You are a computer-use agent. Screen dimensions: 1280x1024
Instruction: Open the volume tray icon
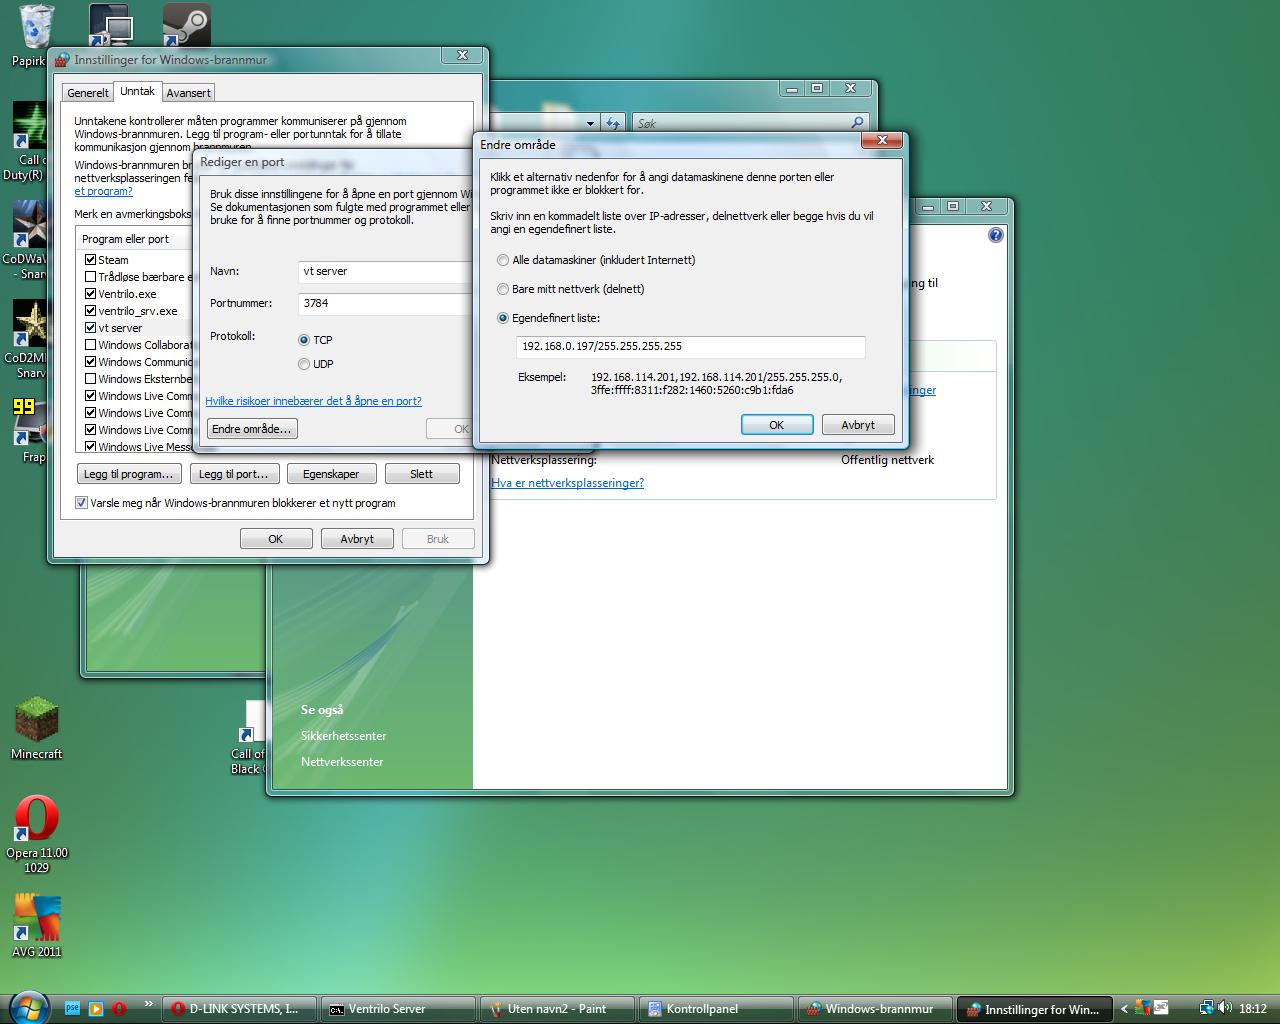point(1225,1008)
